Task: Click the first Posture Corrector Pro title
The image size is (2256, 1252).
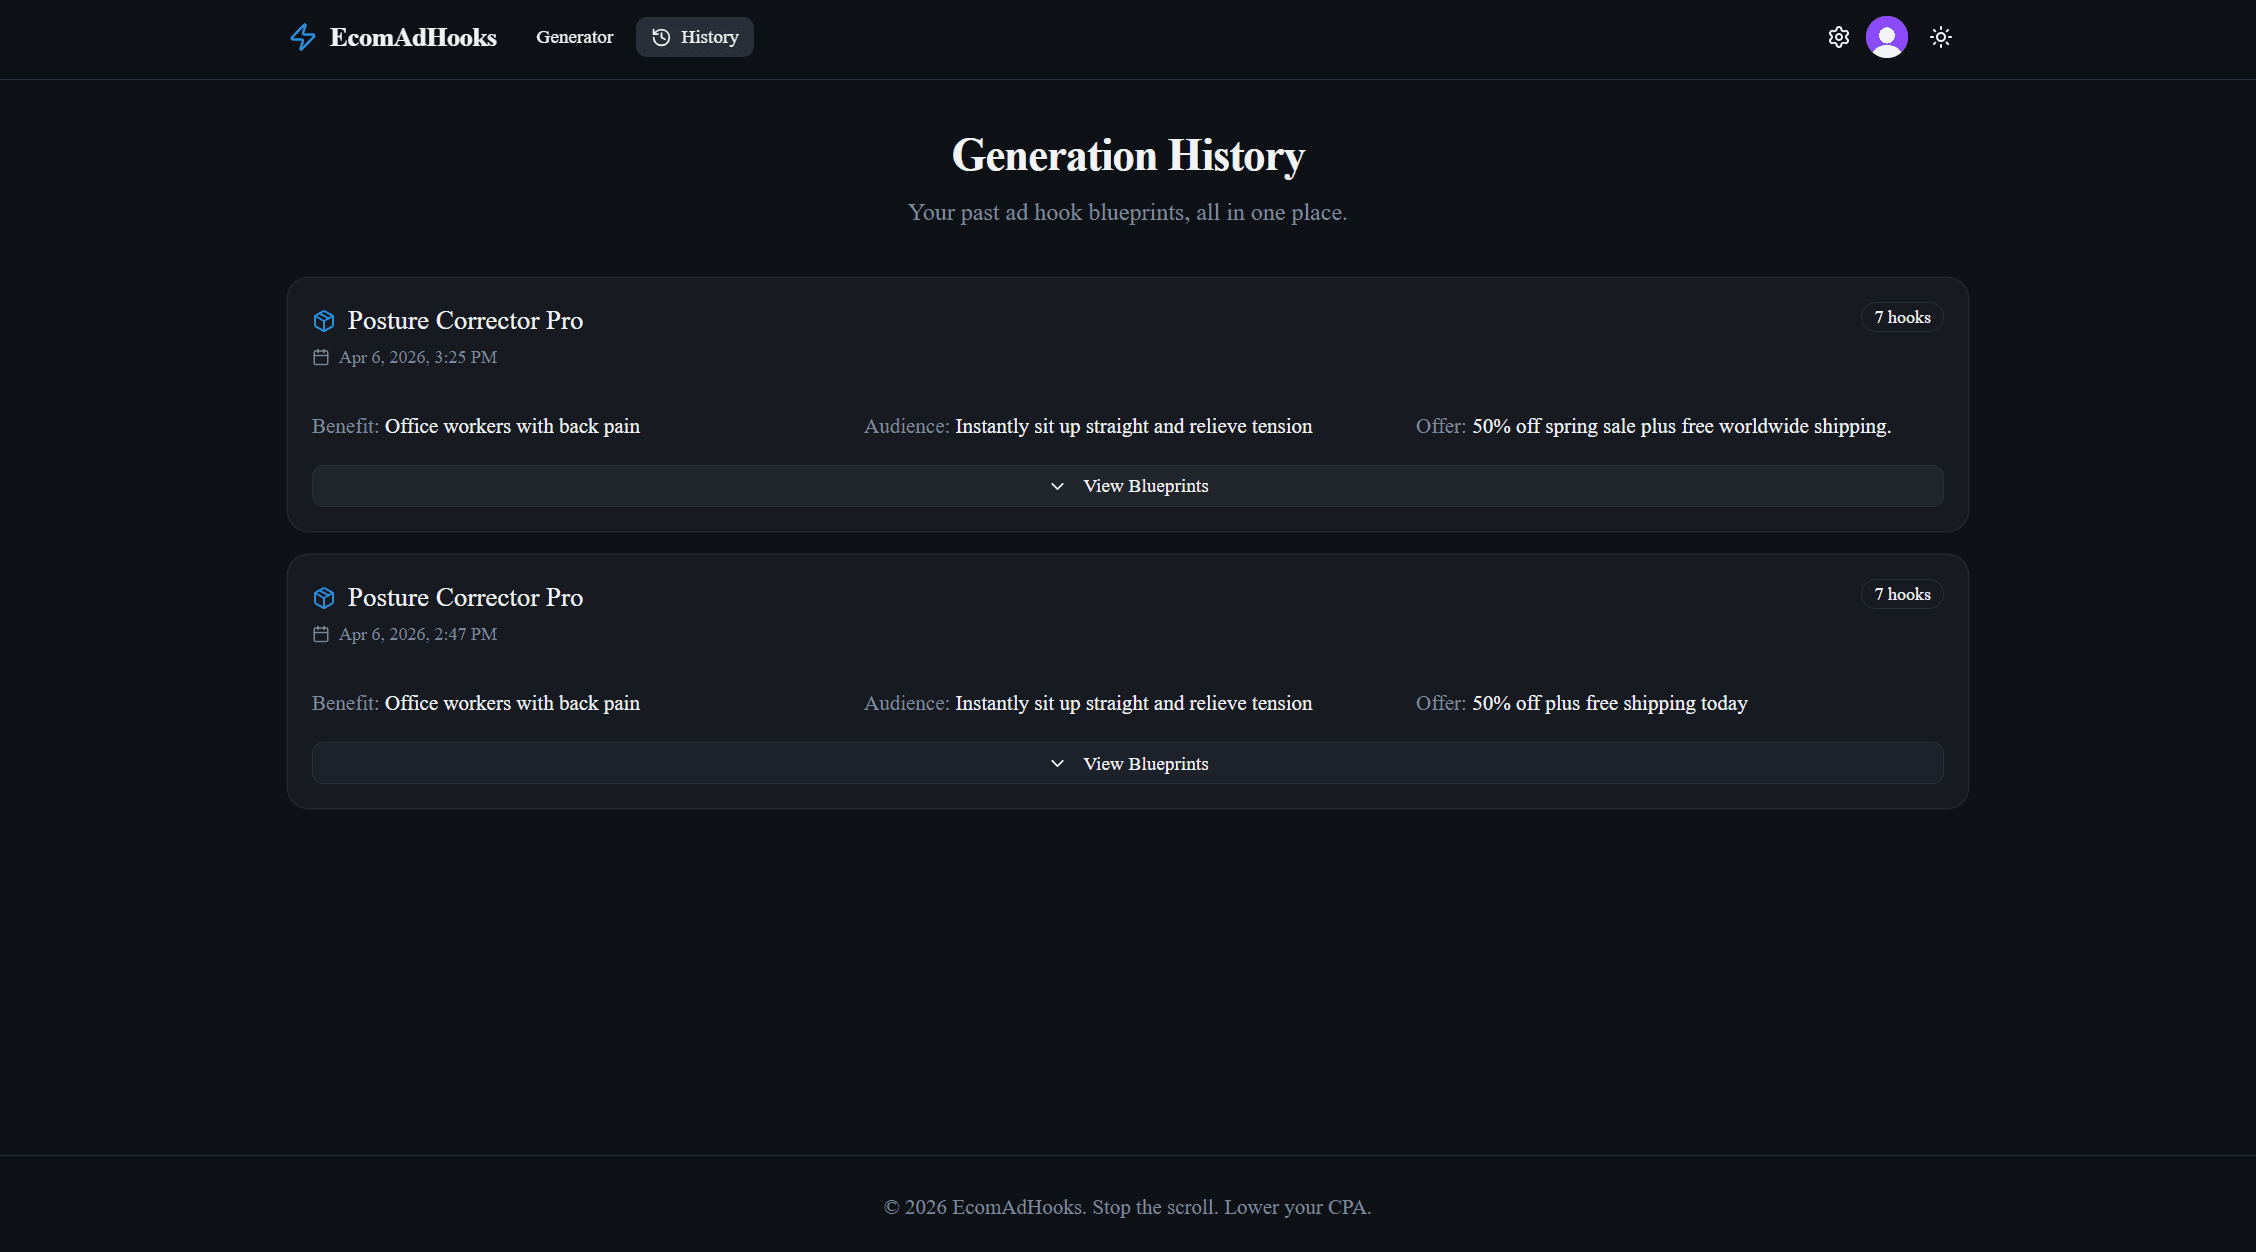Action: [465, 320]
